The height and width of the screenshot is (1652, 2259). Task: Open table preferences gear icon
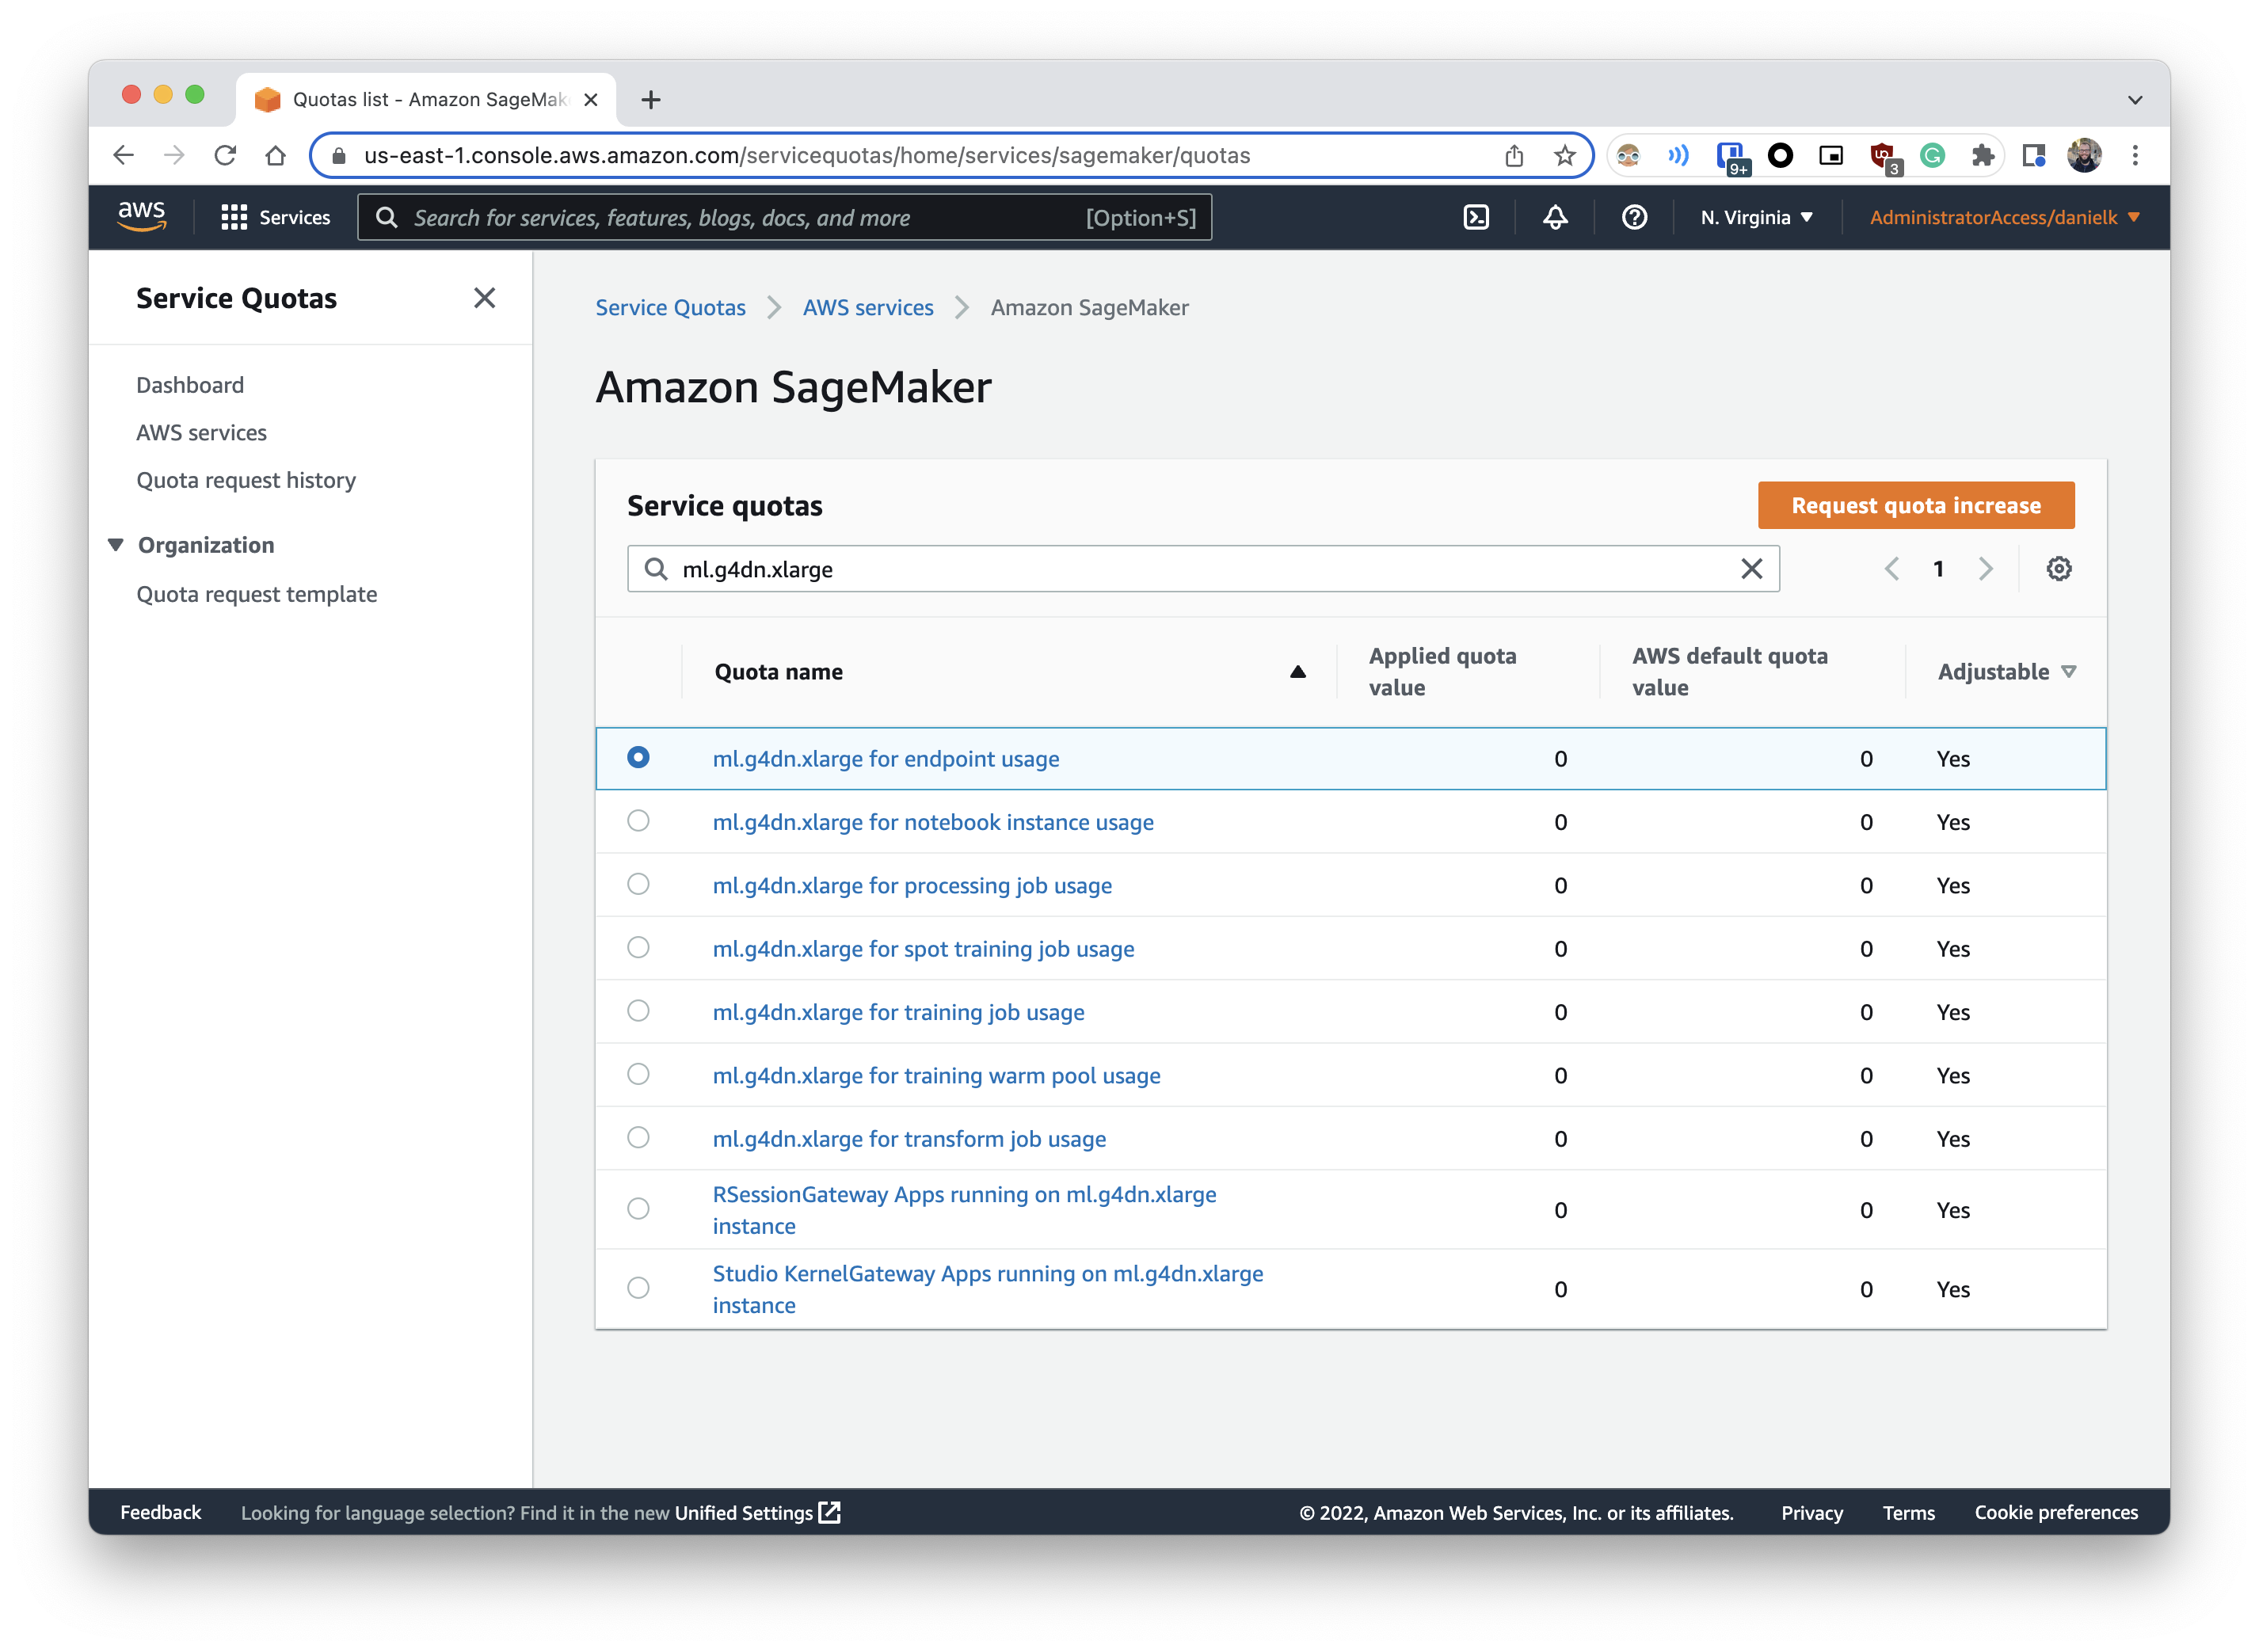click(2058, 569)
